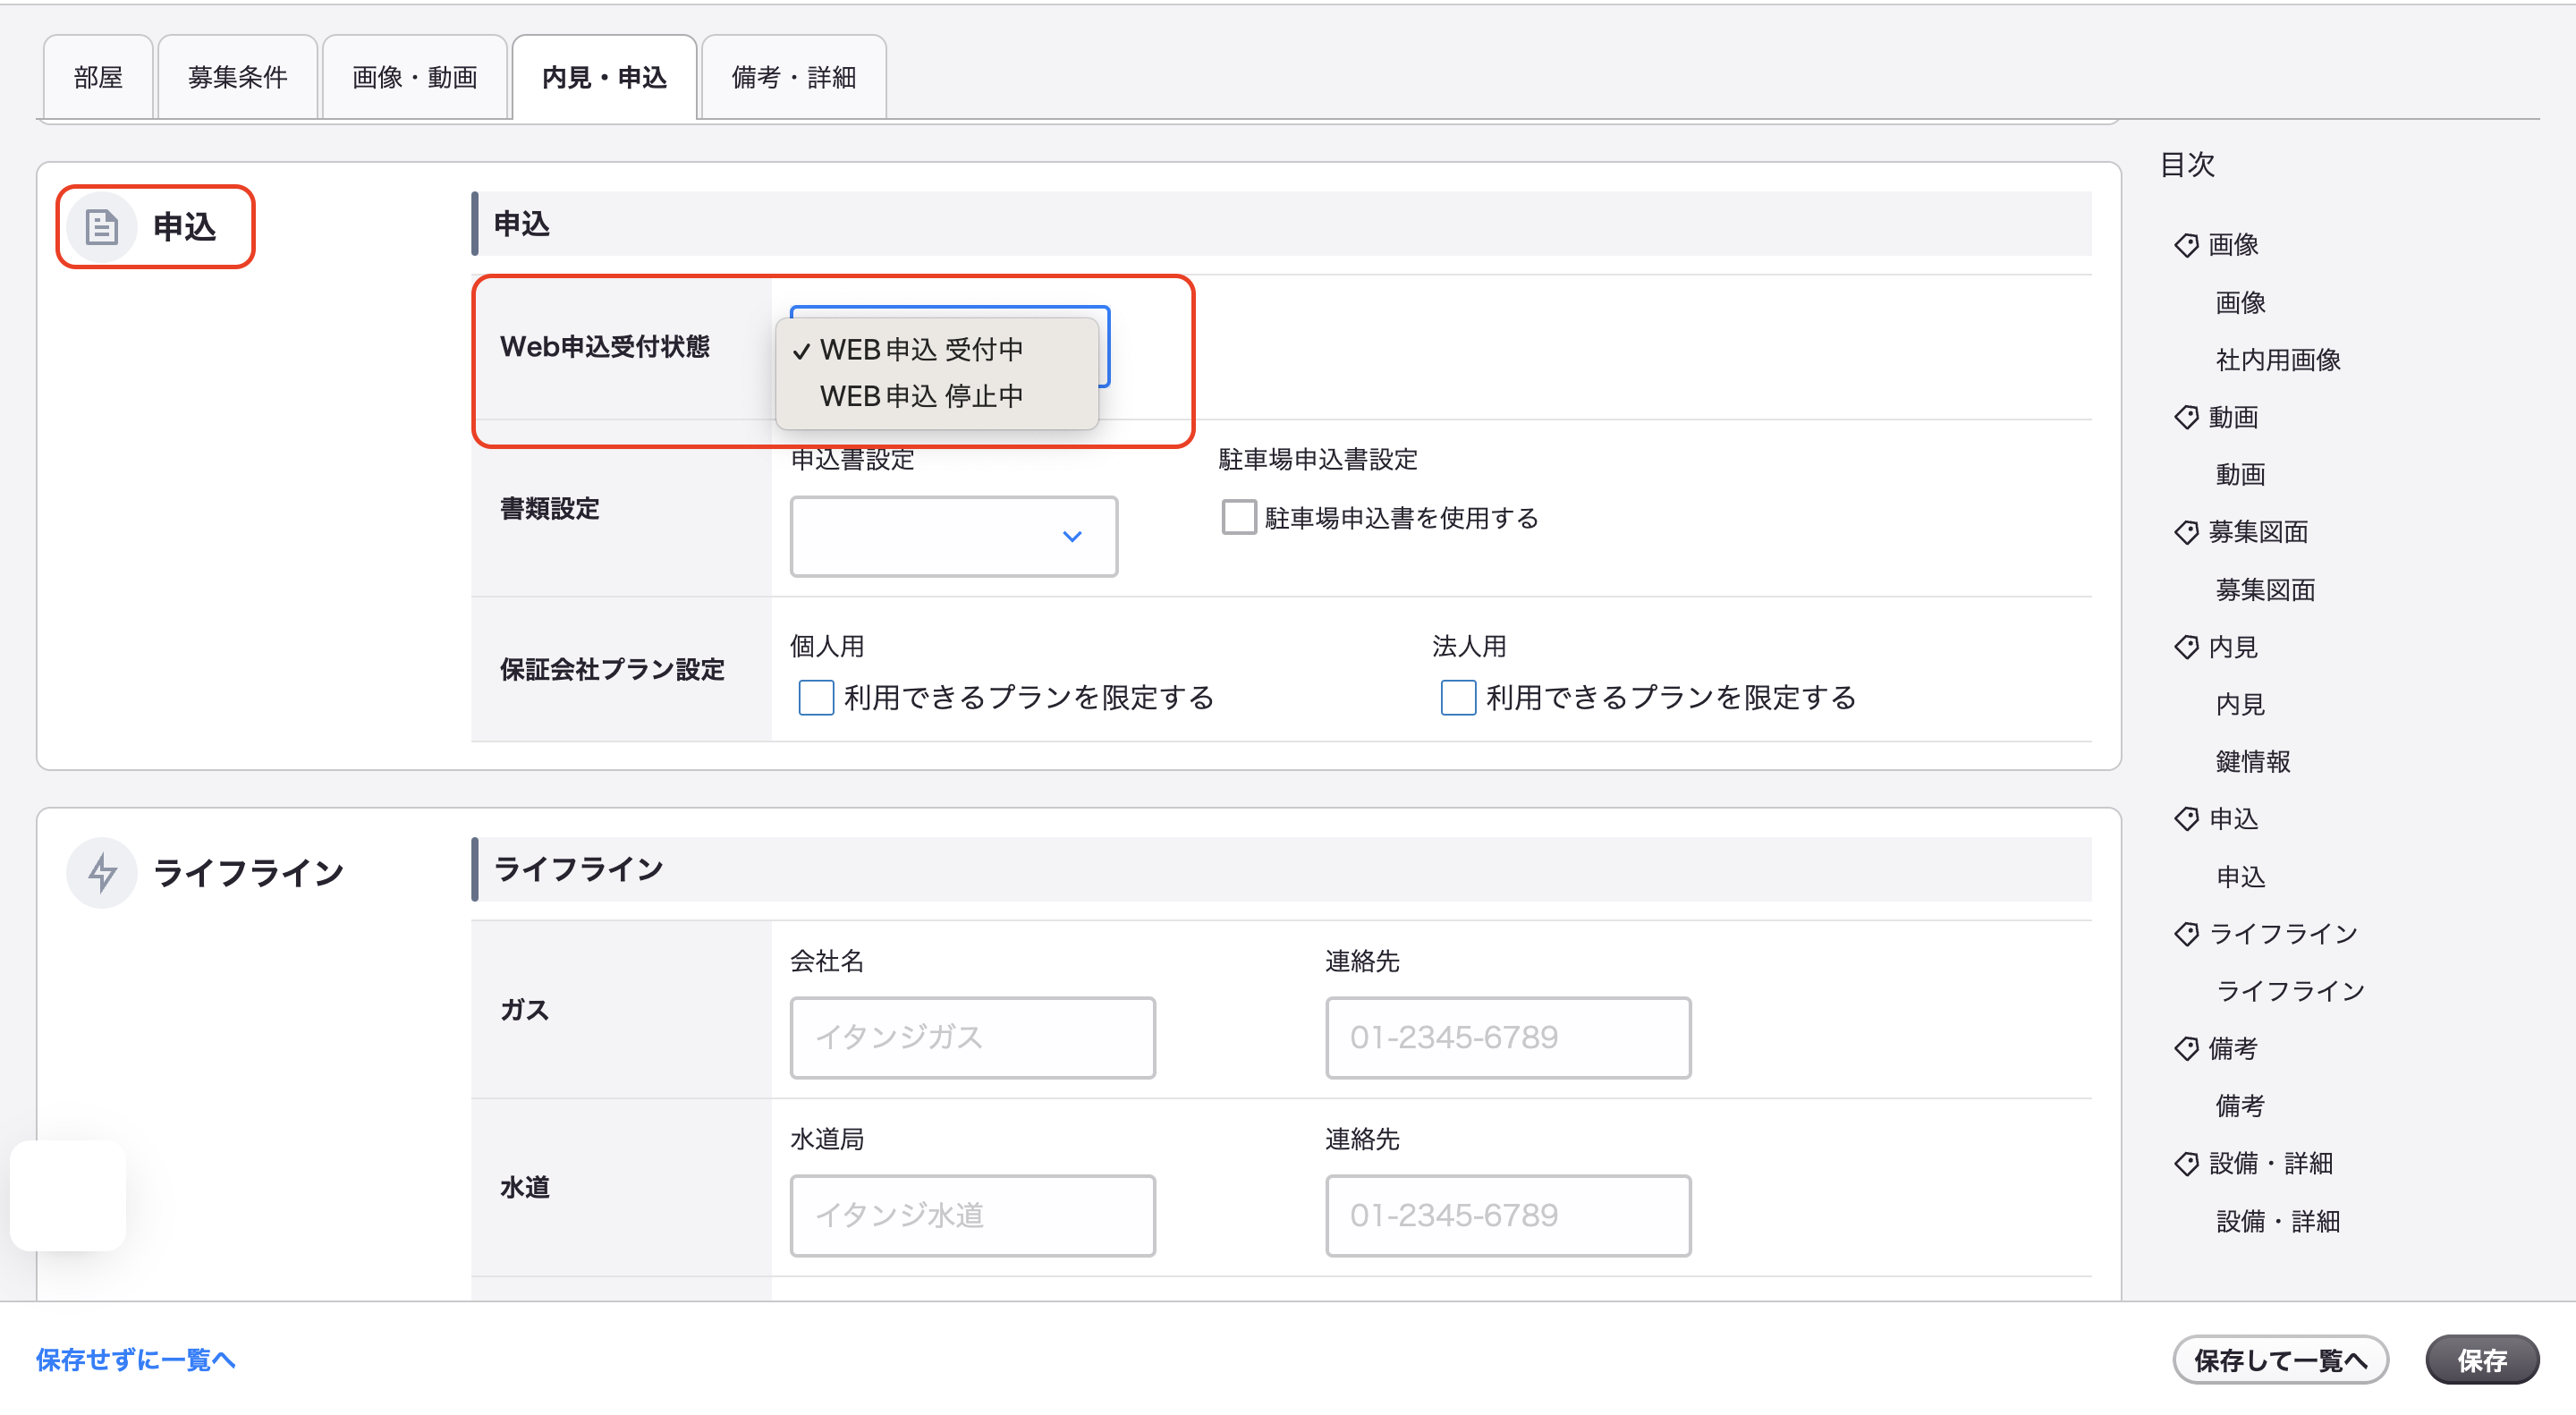This screenshot has width=2576, height=1415.
Task: Switch to the 備考・詳細 tab
Action: (794, 77)
